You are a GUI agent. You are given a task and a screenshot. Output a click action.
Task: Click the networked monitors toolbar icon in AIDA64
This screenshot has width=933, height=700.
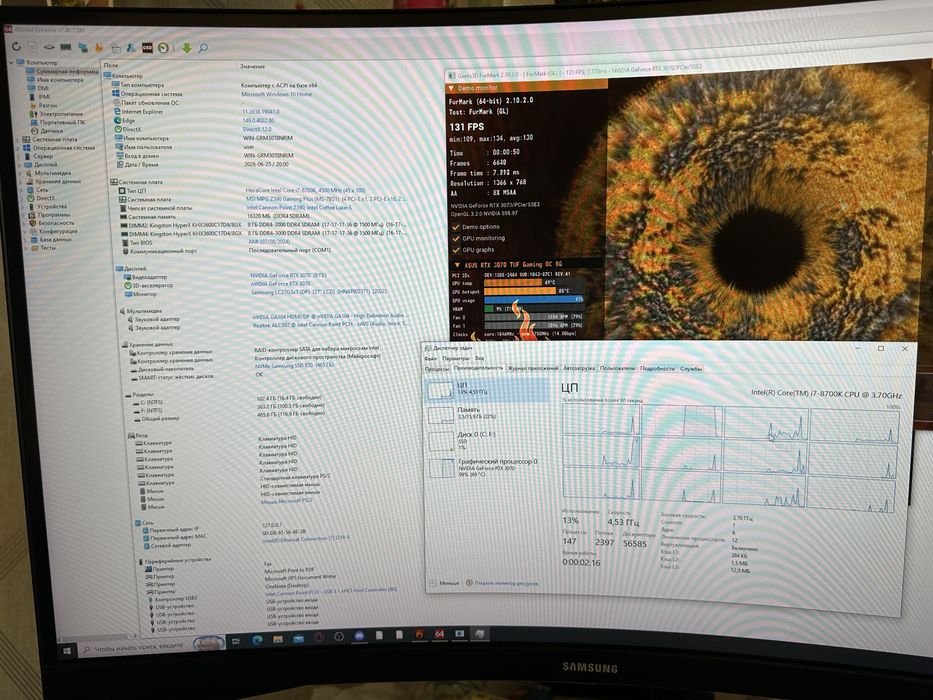tap(83, 47)
